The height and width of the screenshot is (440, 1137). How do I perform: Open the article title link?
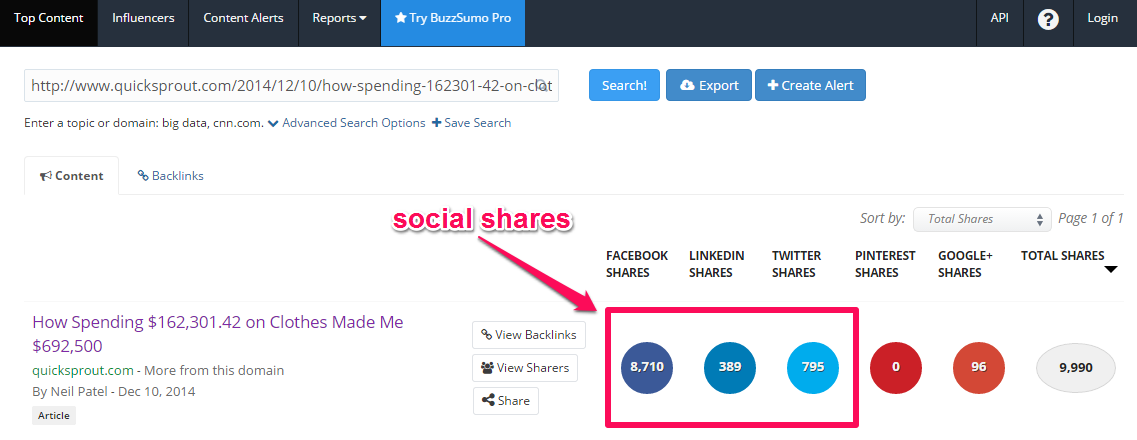coord(218,333)
